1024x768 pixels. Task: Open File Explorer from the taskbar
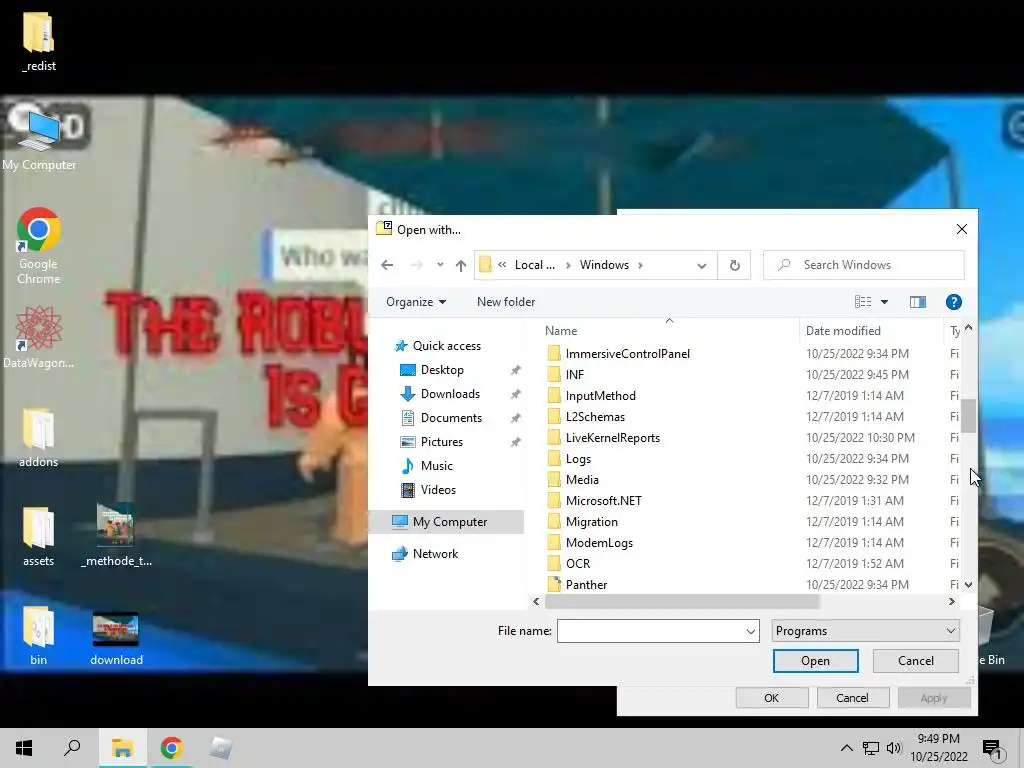click(x=122, y=748)
